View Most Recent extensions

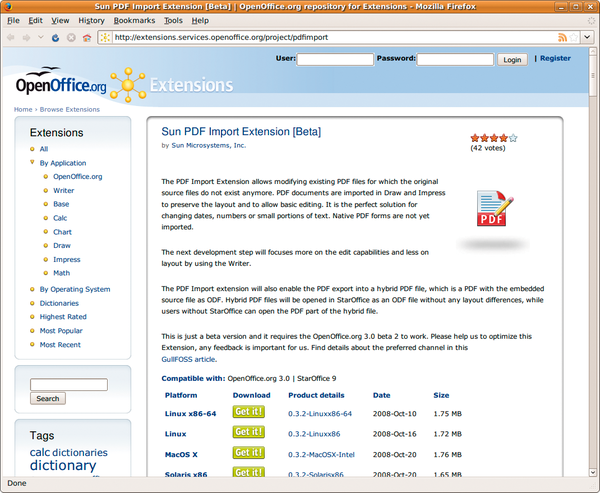coord(60,344)
